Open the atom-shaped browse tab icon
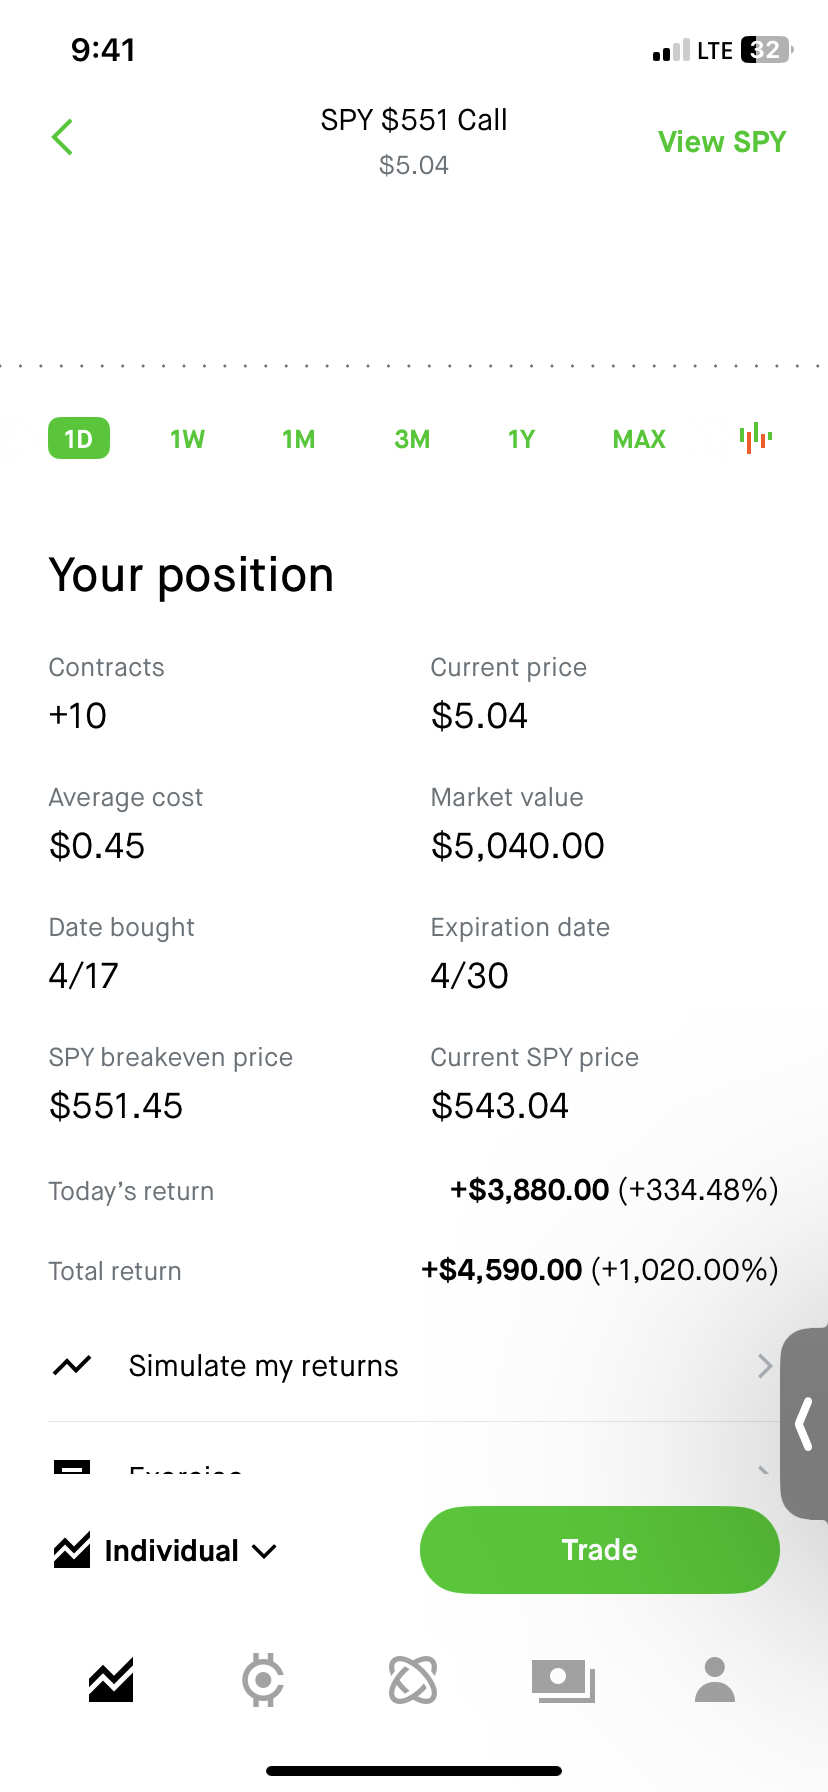Image resolution: width=828 pixels, height=1792 pixels. (x=413, y=1680)
